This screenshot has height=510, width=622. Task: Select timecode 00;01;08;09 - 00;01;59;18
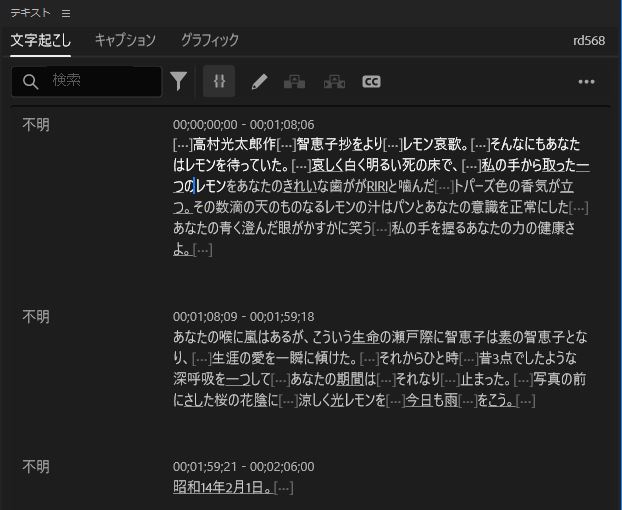pos(243,317)
